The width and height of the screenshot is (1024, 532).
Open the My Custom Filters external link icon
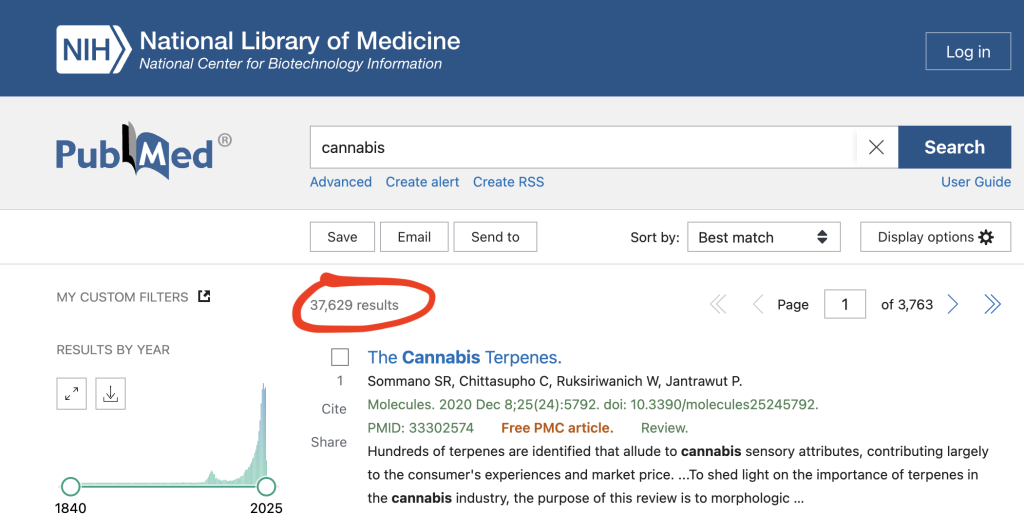pos(204,296)
